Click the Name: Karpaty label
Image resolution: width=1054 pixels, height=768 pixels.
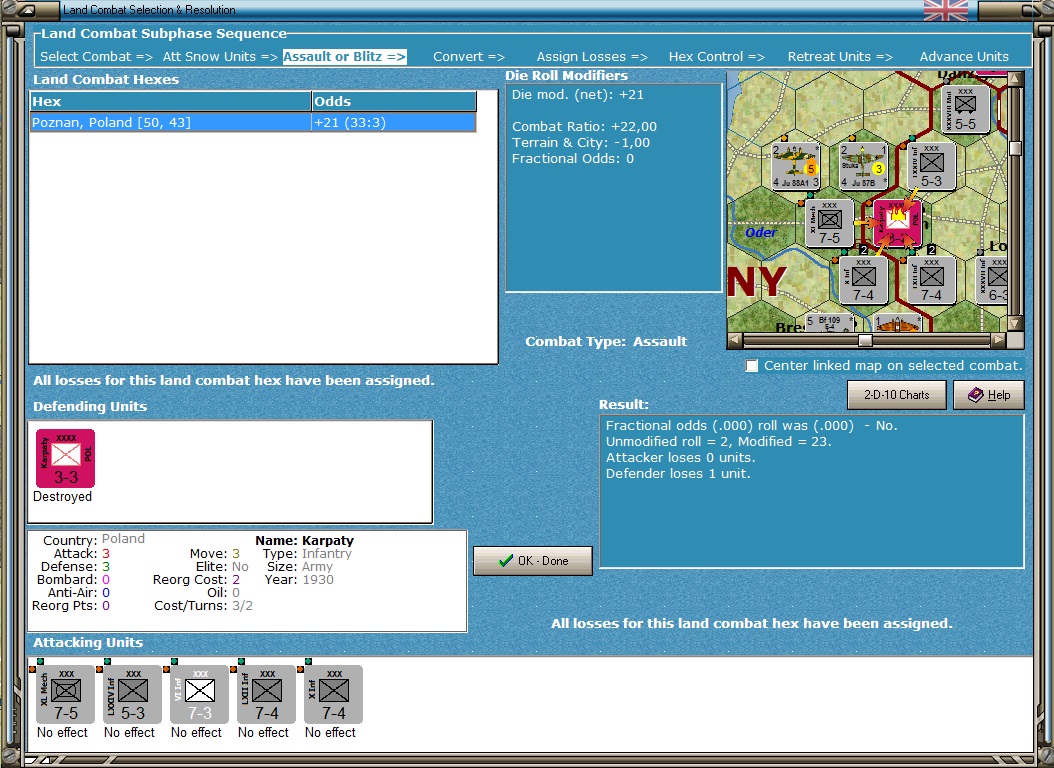[x=305, y=540]
